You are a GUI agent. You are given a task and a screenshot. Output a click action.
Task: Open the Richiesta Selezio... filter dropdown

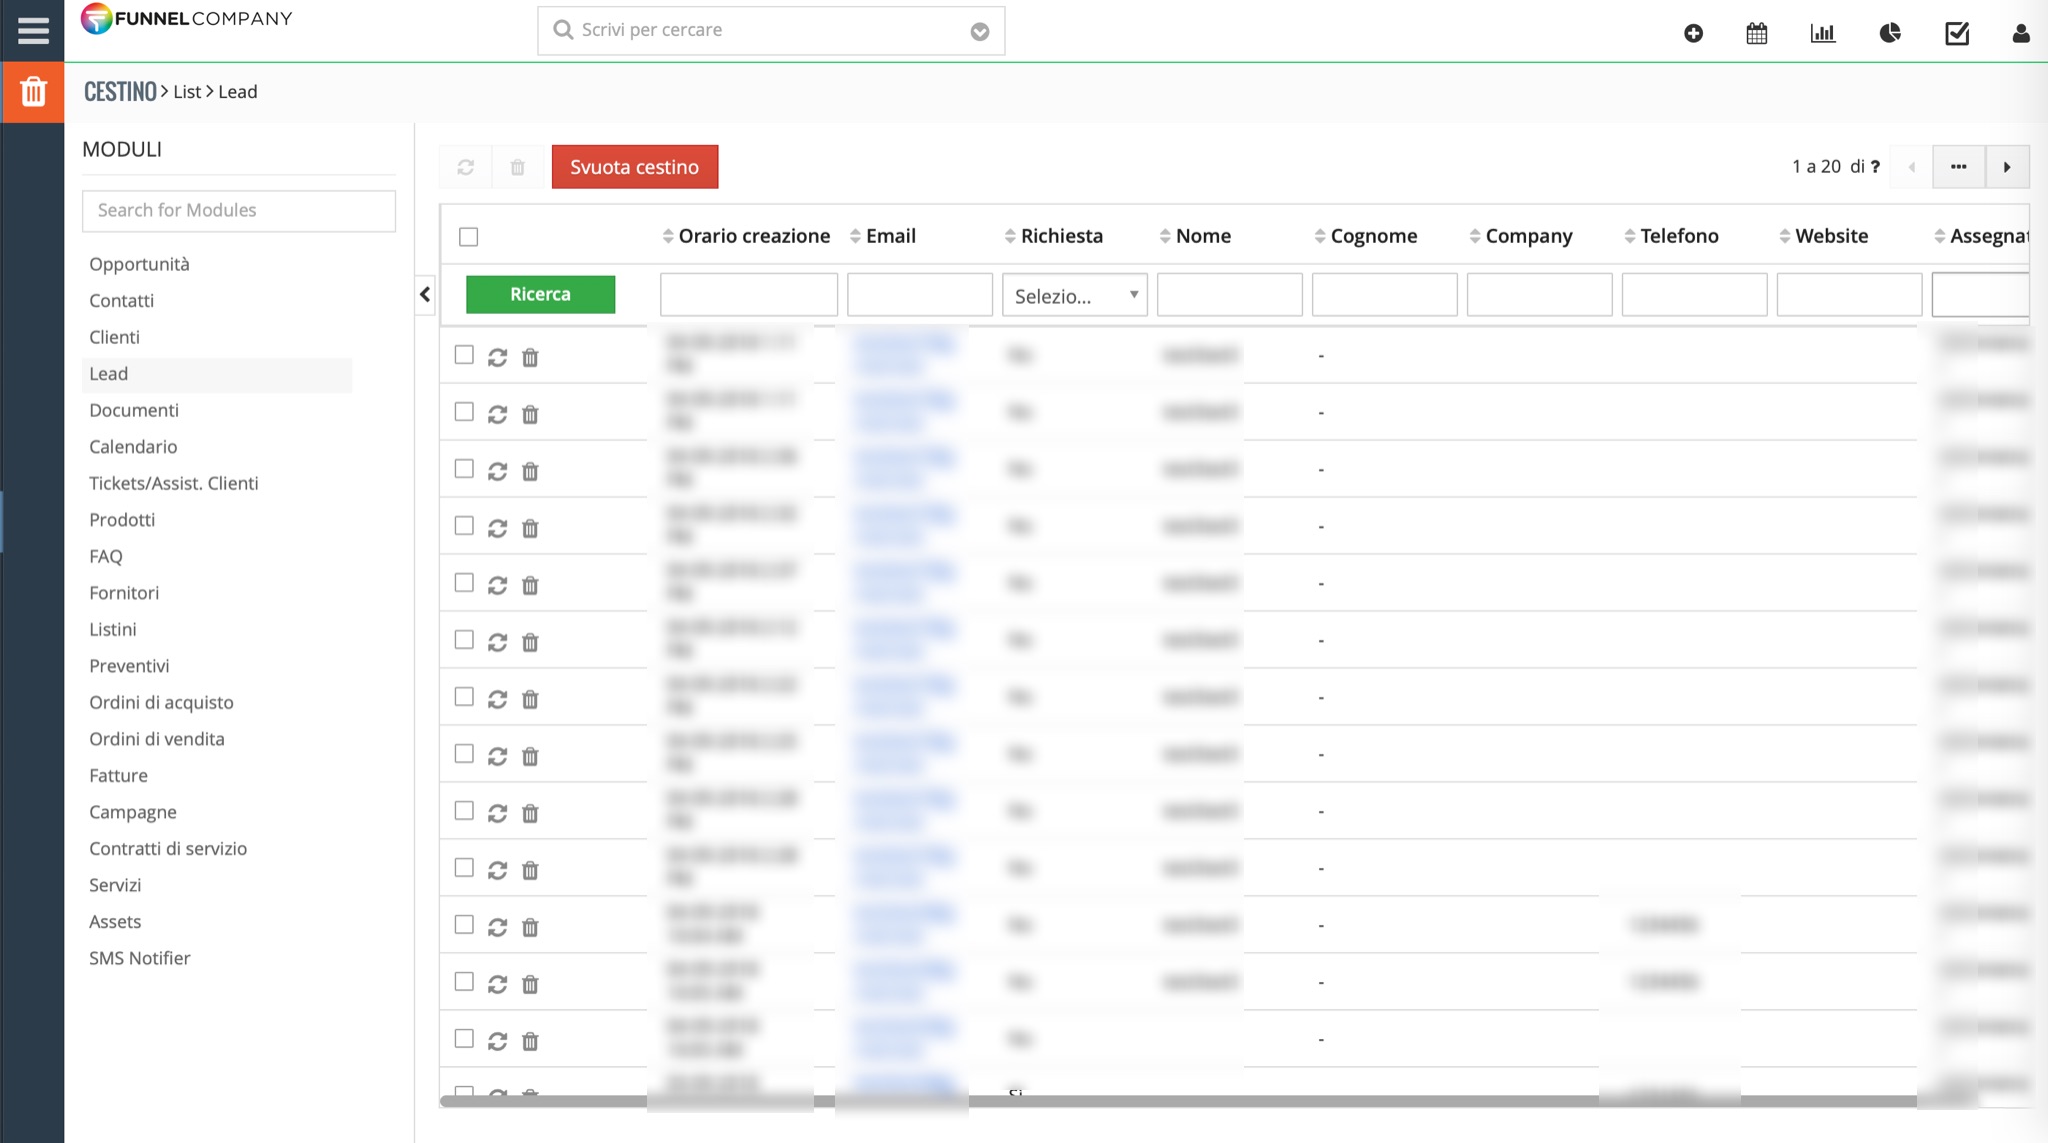(x=1075, y=295)
